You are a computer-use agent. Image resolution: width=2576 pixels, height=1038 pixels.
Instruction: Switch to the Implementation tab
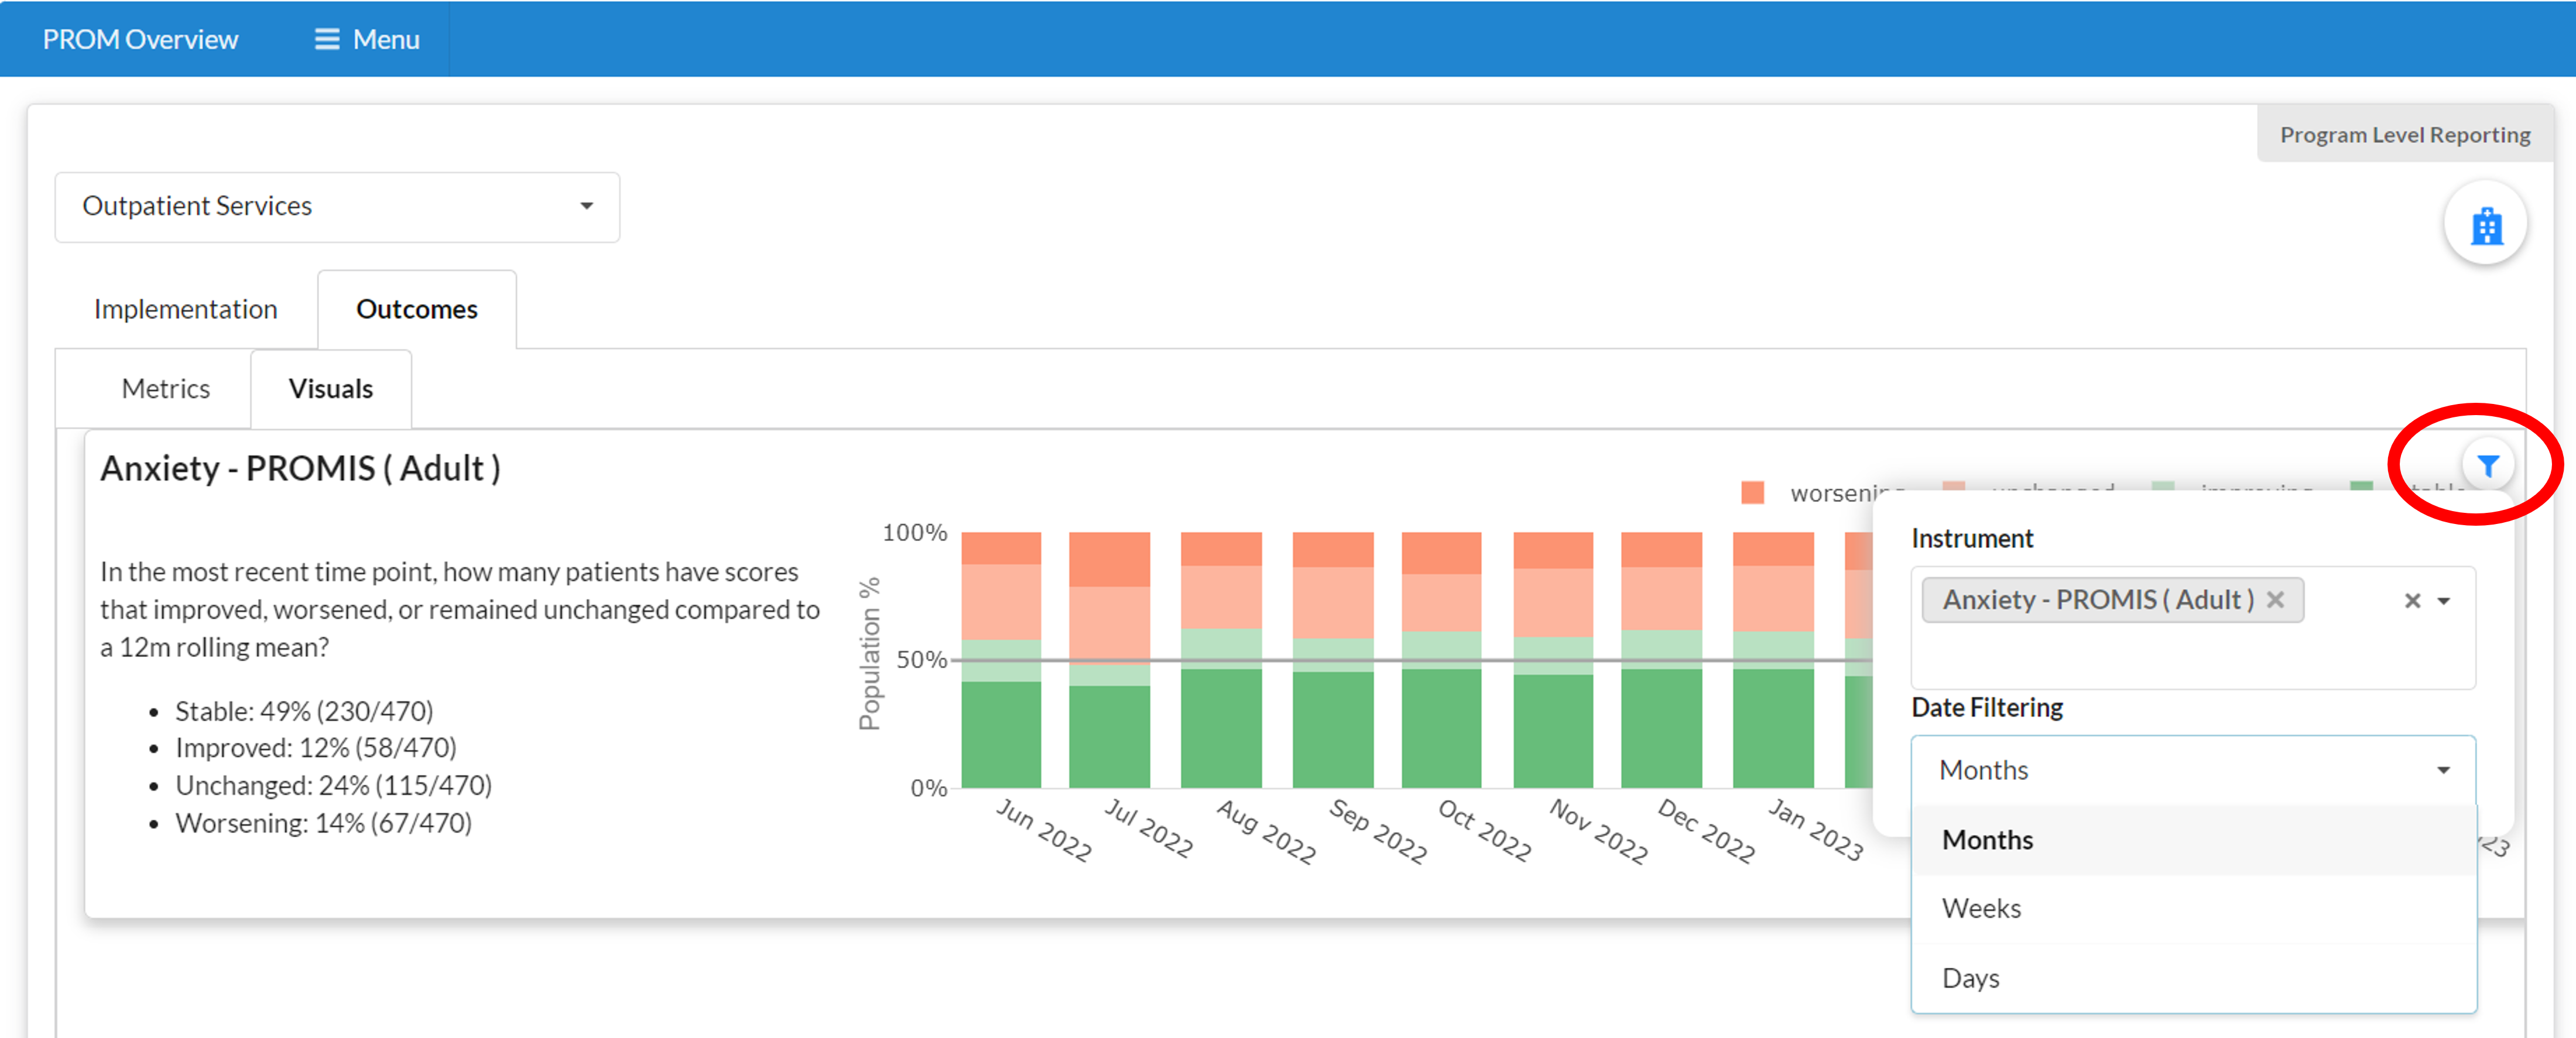(185, 309)
